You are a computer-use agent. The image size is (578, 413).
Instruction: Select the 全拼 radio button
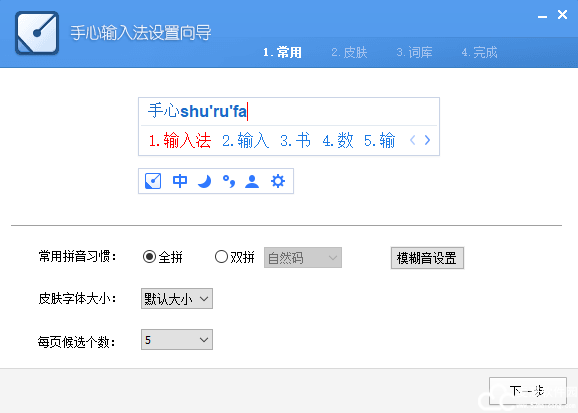(149, 257)
